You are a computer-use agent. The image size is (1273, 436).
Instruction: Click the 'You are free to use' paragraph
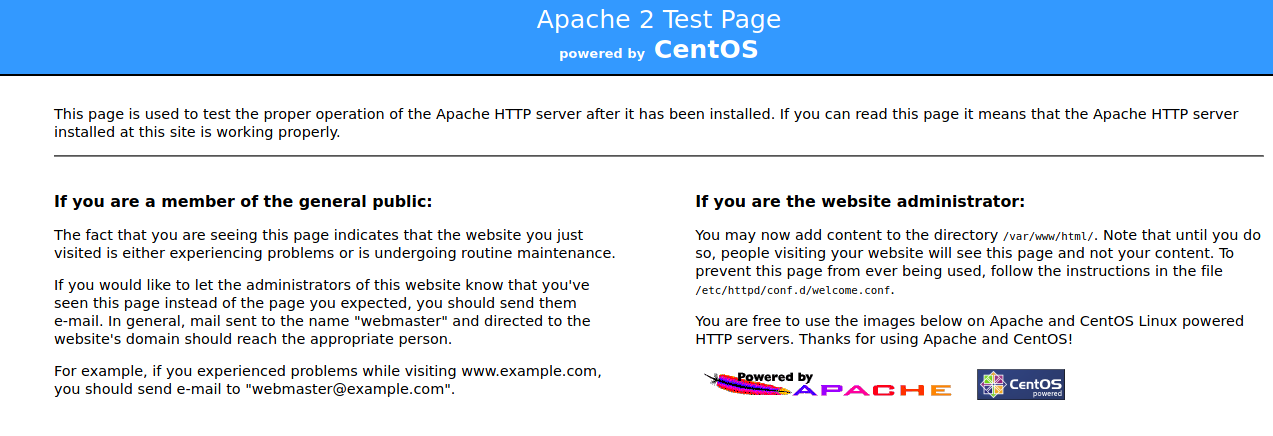pos(968,321)
